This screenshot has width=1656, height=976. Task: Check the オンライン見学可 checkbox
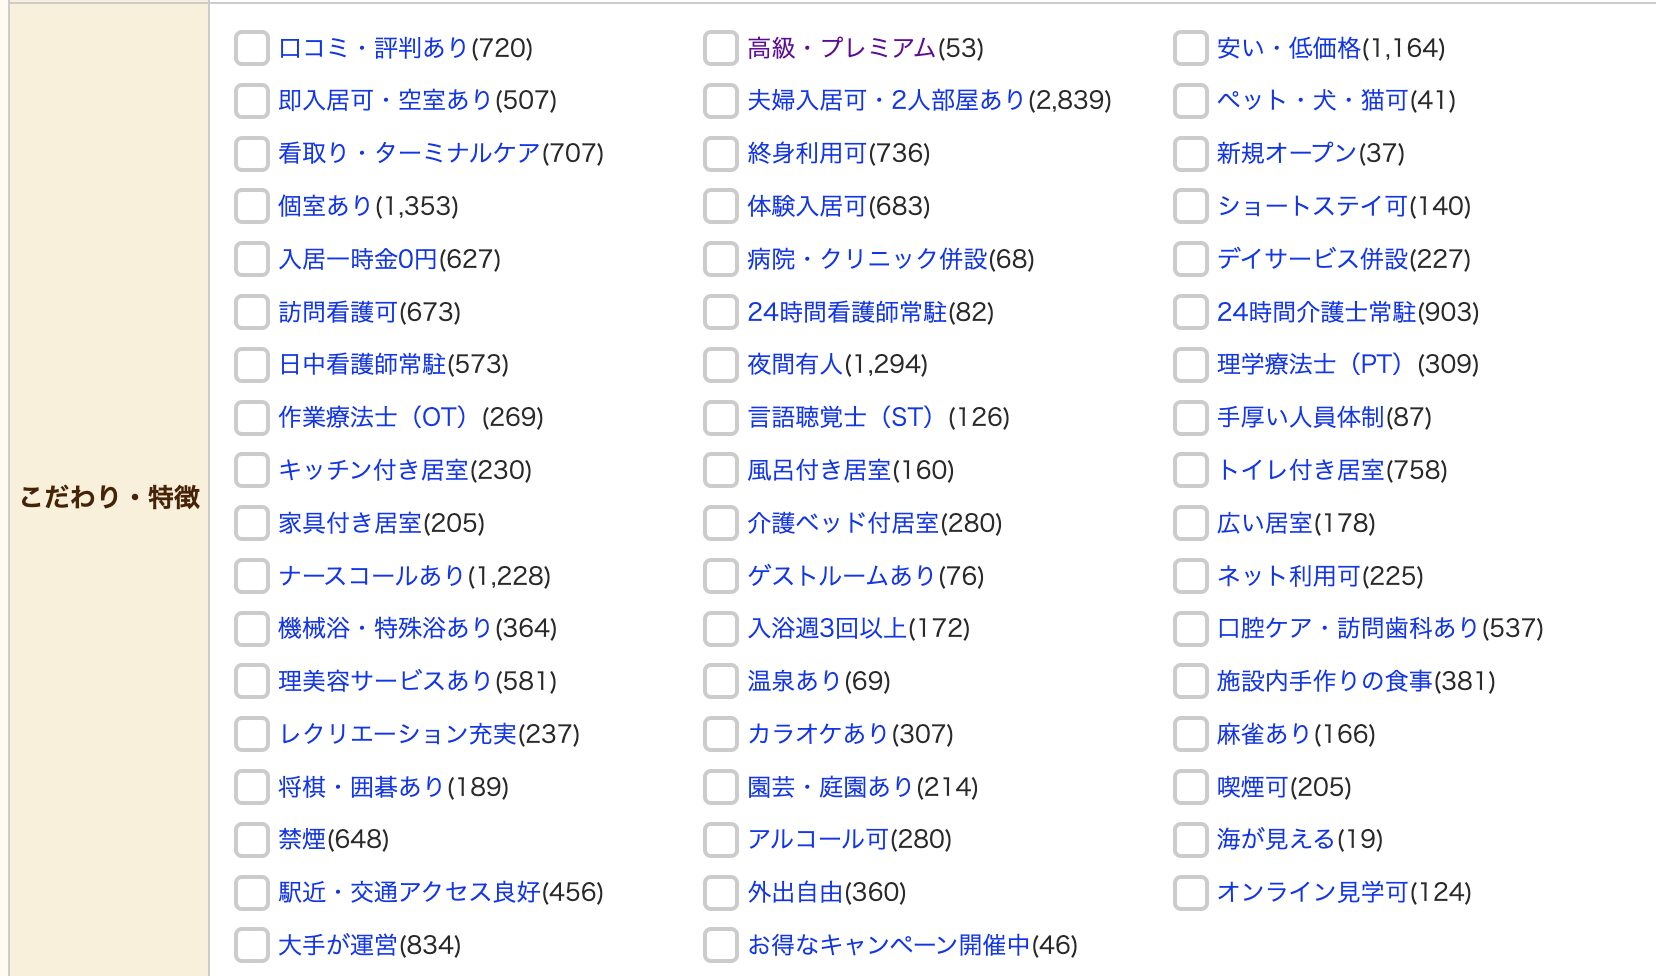(1191, 893)
